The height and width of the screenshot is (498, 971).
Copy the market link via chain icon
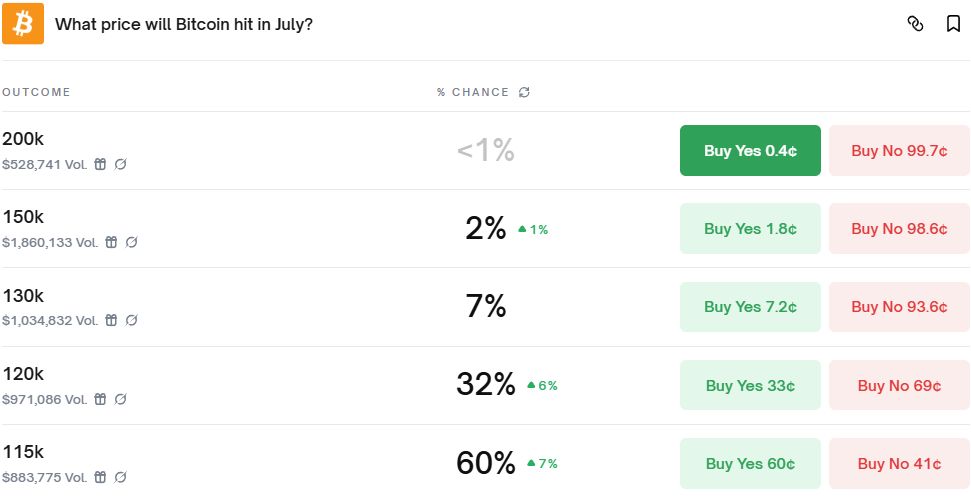pos(915,24)
